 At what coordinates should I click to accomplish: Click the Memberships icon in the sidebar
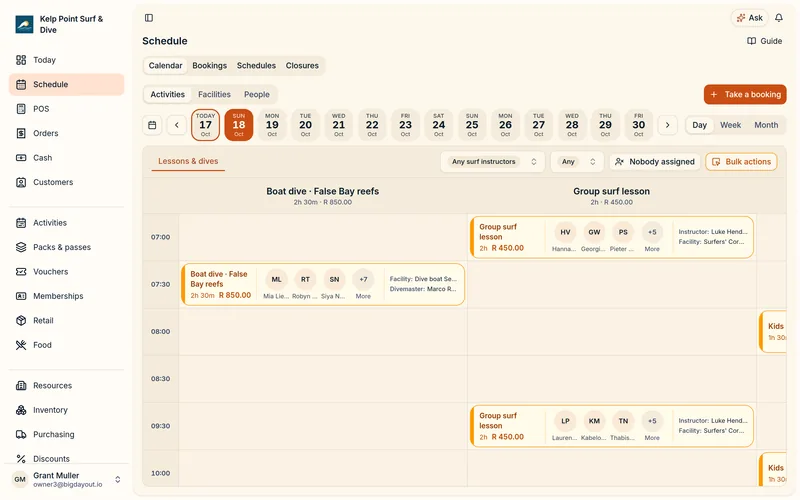pos(21,296)
